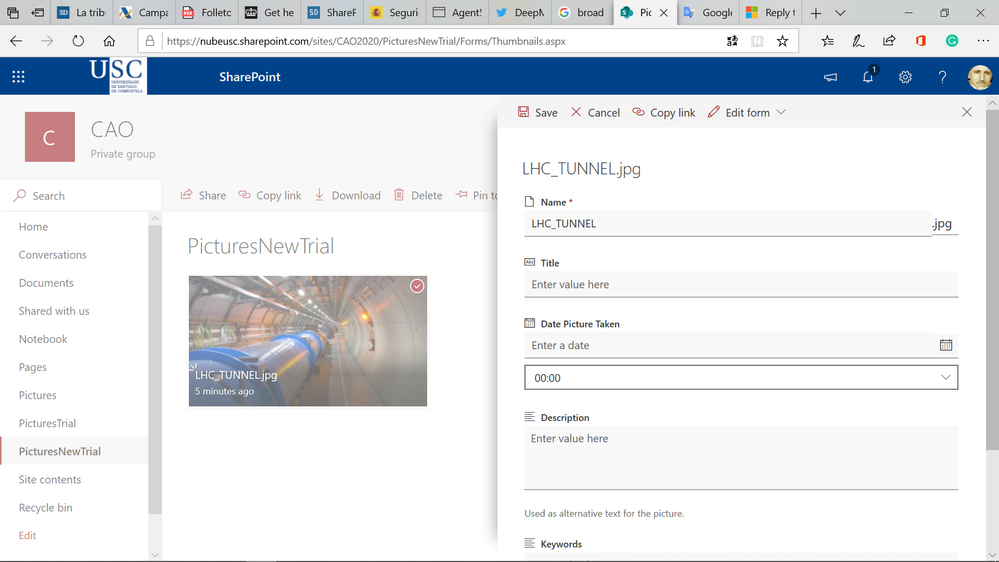Click the Pin to top toolbar command
Screen dimensions: 999x562
pyautogui.click(x=476, y=195)
